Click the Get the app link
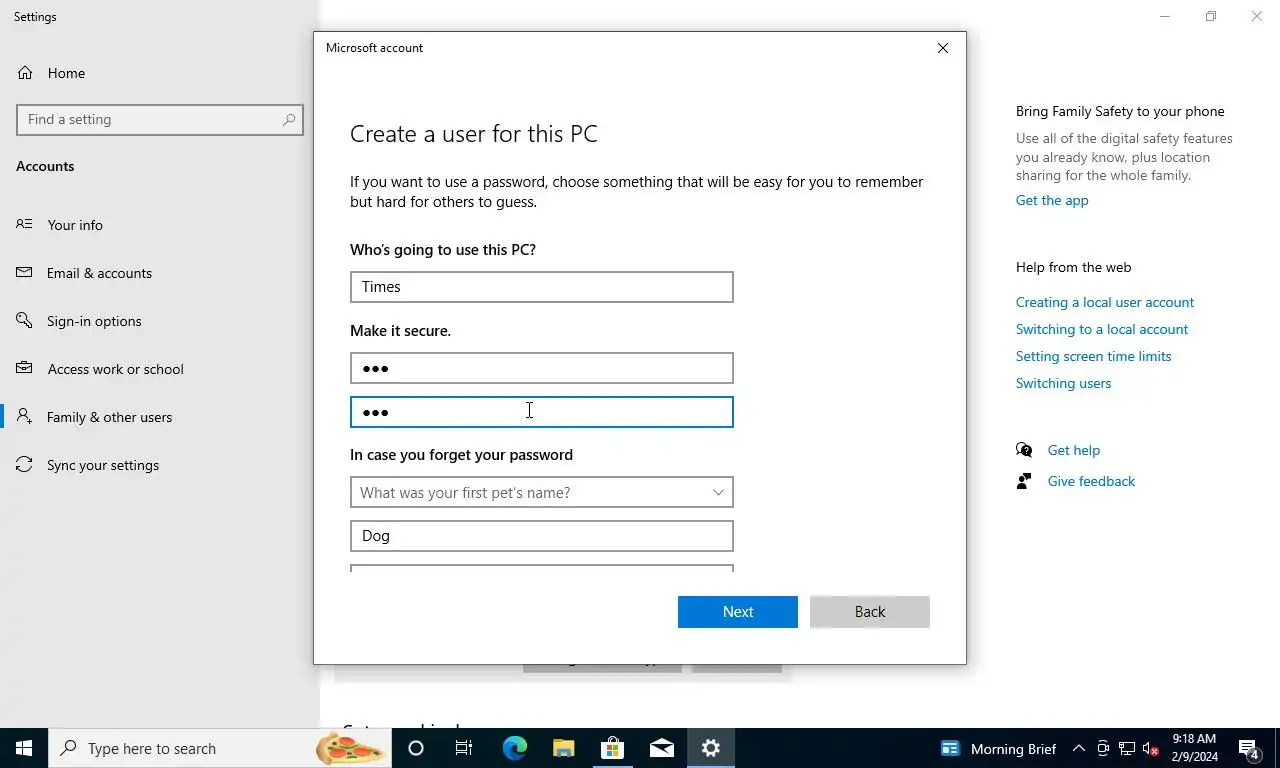This screenshot has height=768, width=1280. coord(1052,200)
